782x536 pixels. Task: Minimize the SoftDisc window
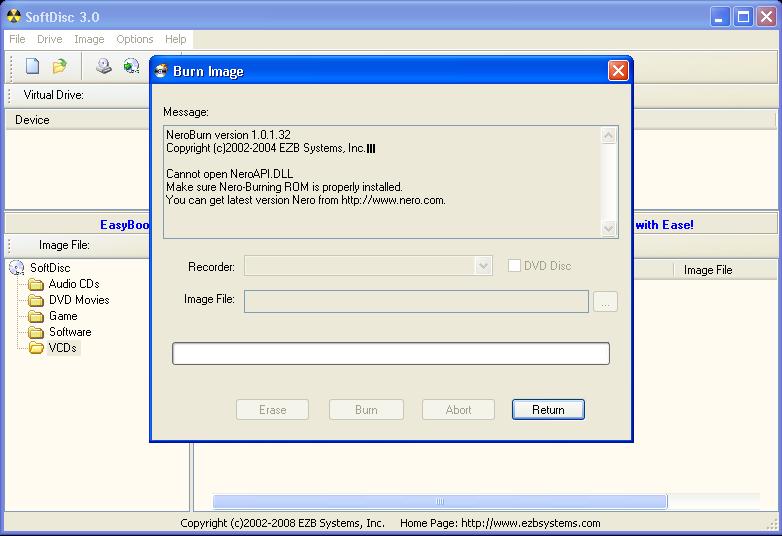click(x=719, y=17)
